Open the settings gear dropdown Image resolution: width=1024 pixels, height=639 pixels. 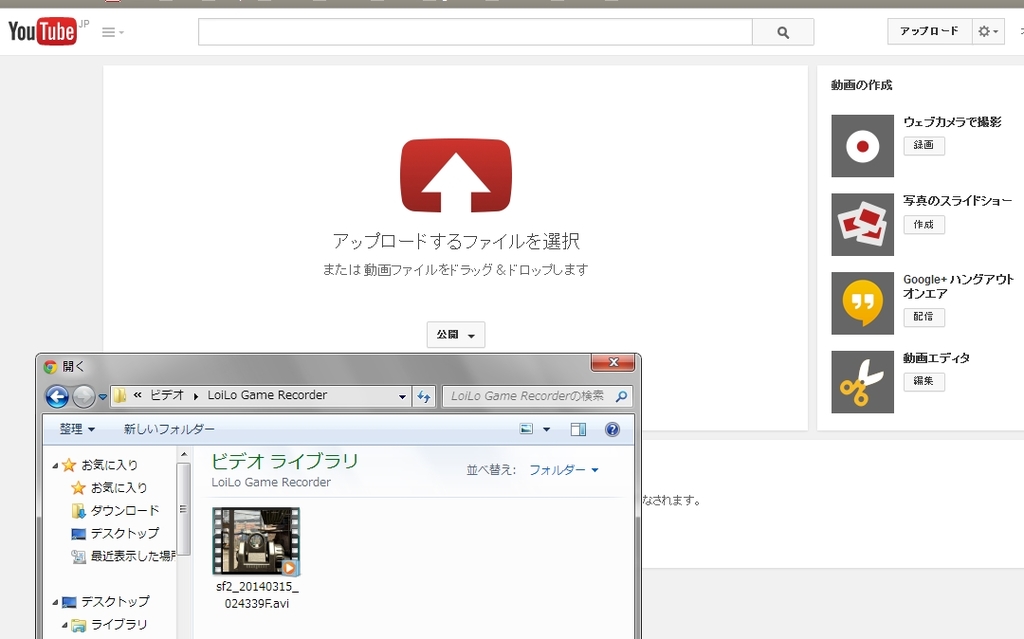[988, 32]
